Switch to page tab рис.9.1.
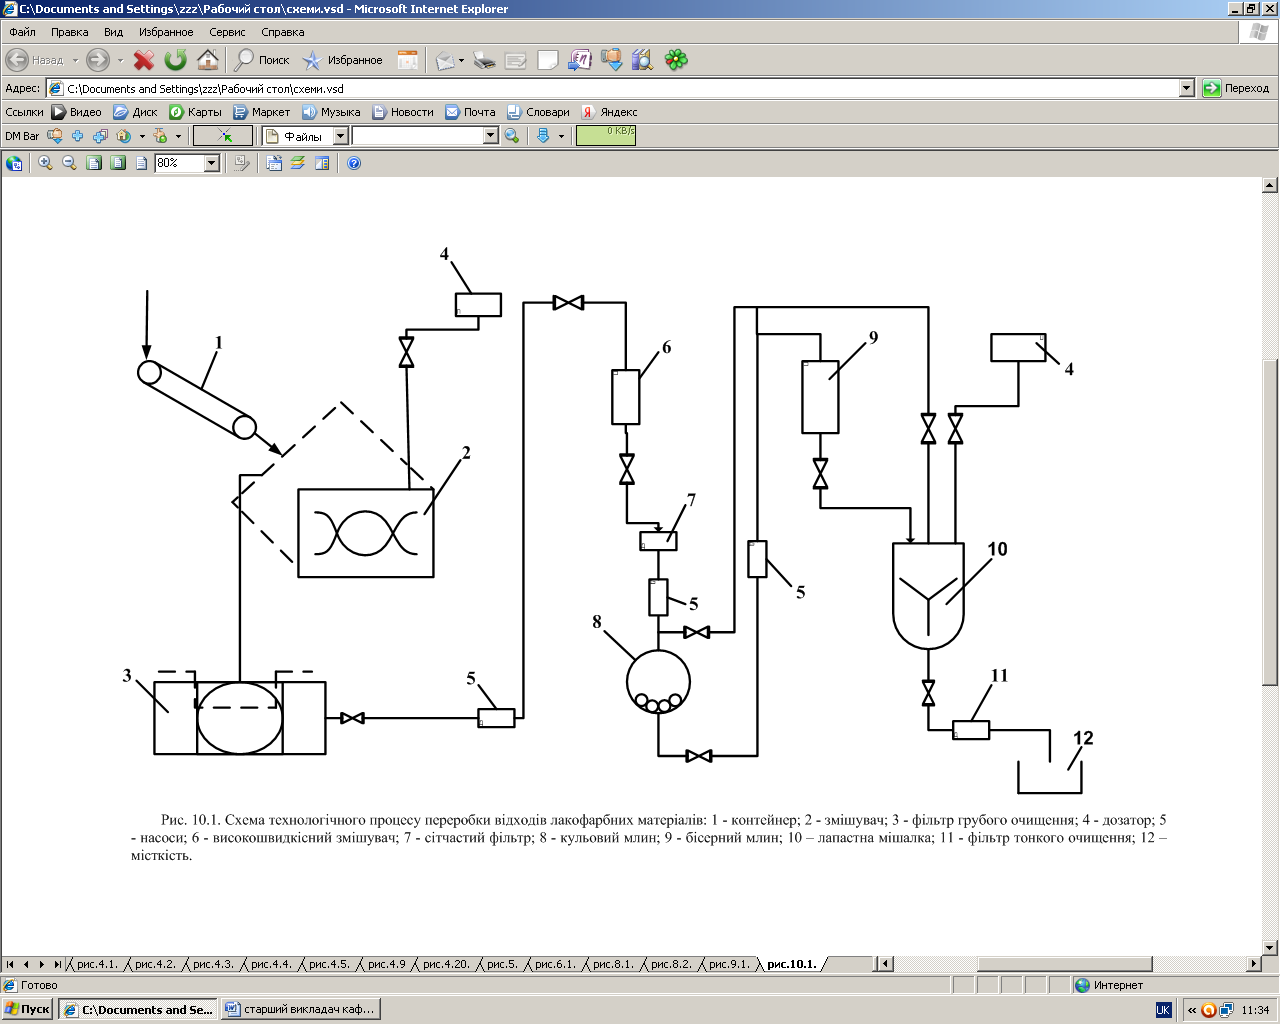This screenshot has width=1280, height=1024. click(729, 964)
